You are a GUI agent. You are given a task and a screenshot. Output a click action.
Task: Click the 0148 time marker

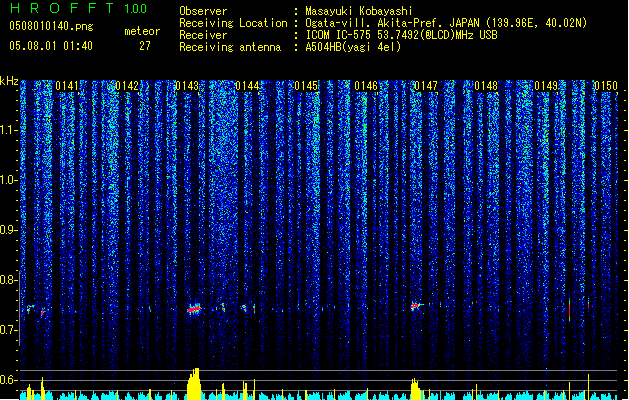[486, 86]
